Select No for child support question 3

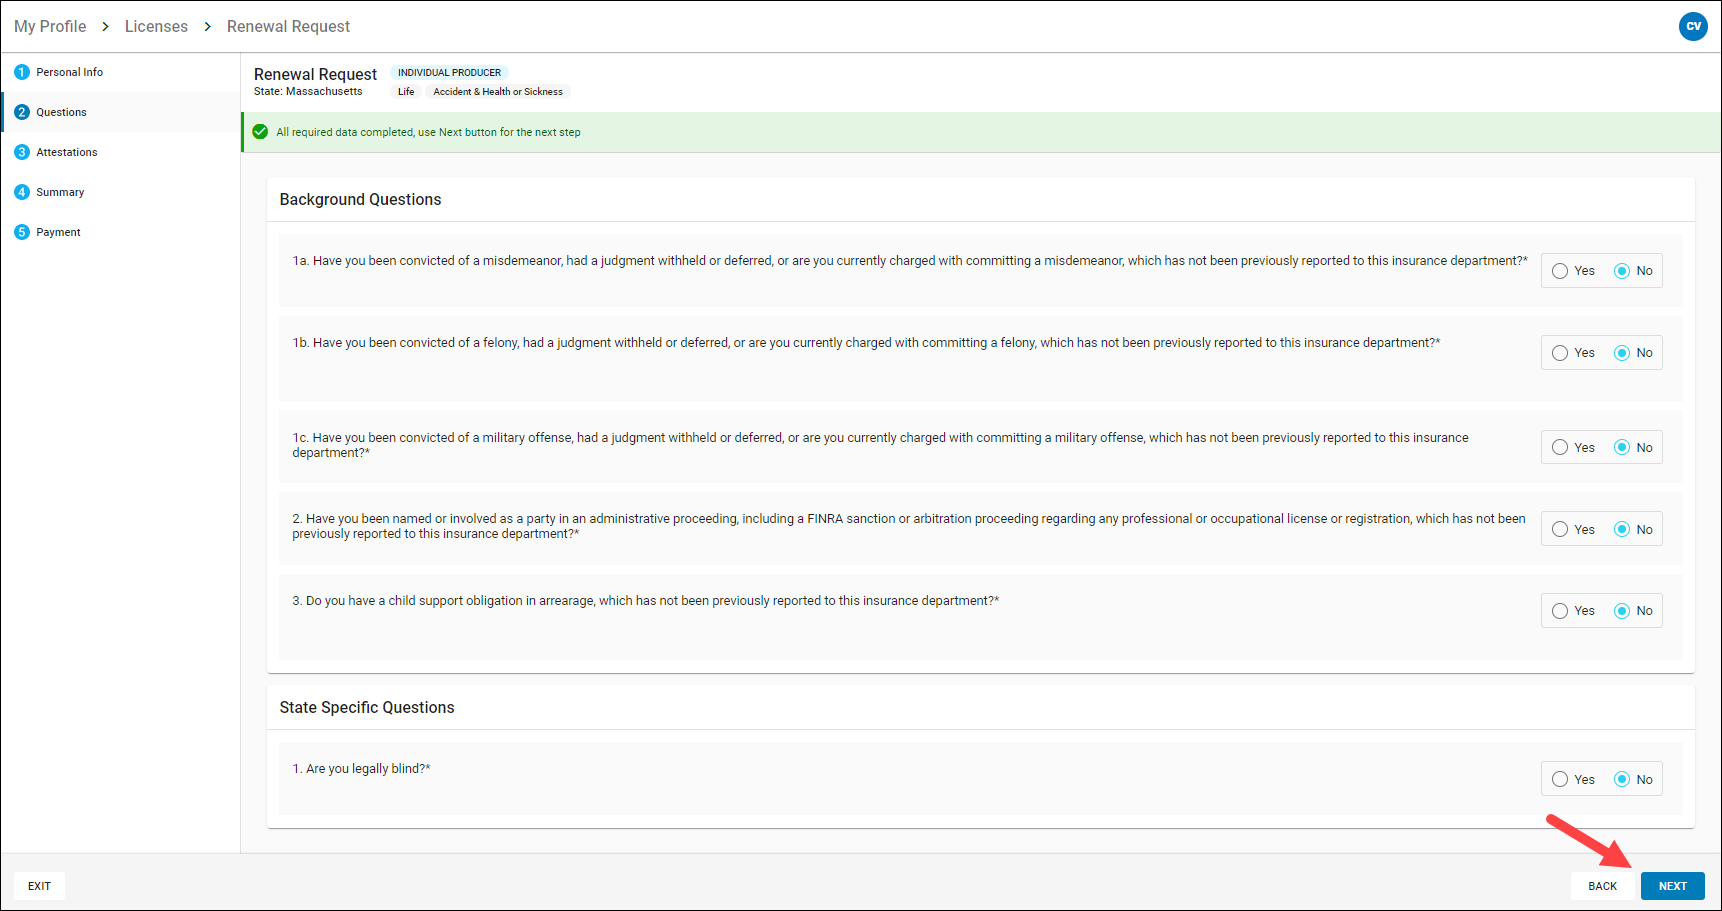click(1622, 611)
